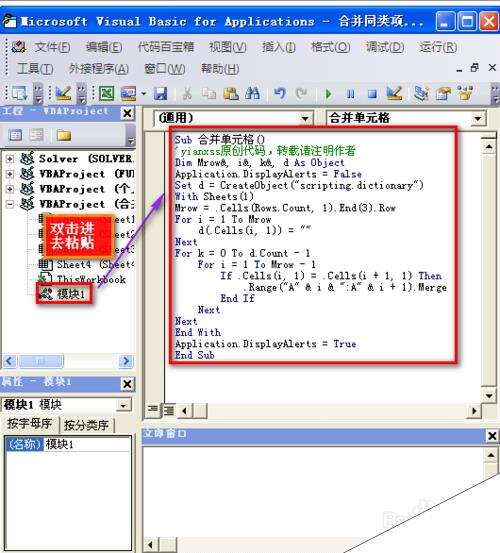The height and width of the screenshot is (553, 500).
Task: Open the 工具(T) menu
Action: [35, 69]
